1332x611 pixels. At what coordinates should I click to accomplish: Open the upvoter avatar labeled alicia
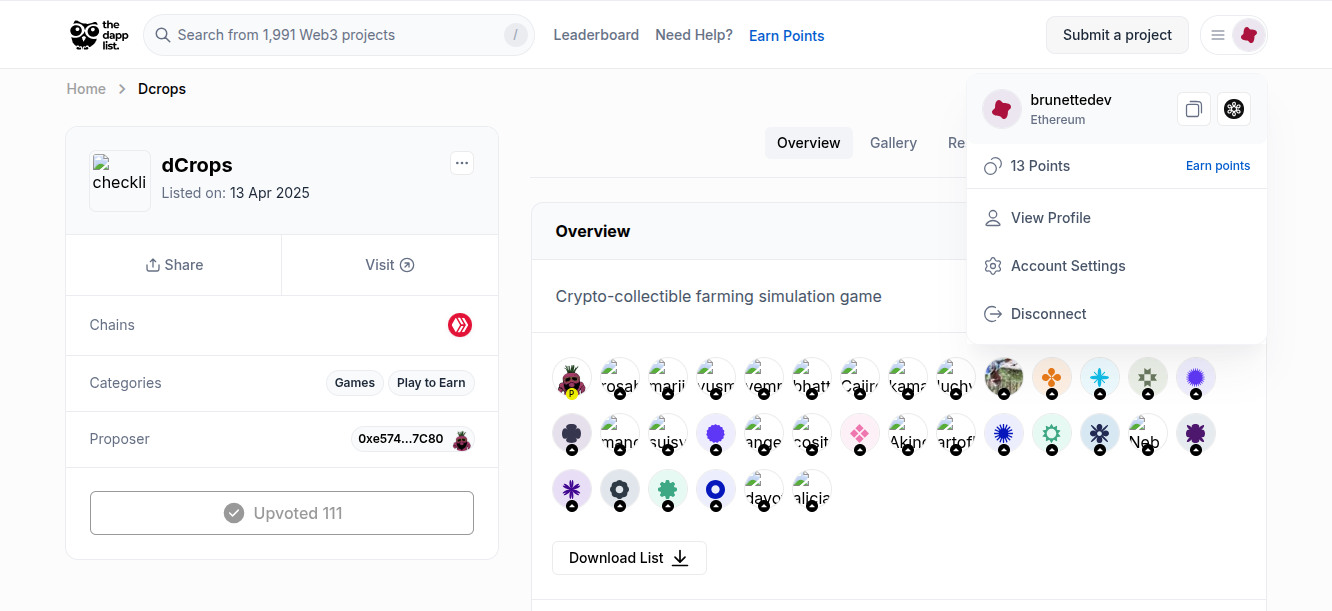[x=812, y=489]
